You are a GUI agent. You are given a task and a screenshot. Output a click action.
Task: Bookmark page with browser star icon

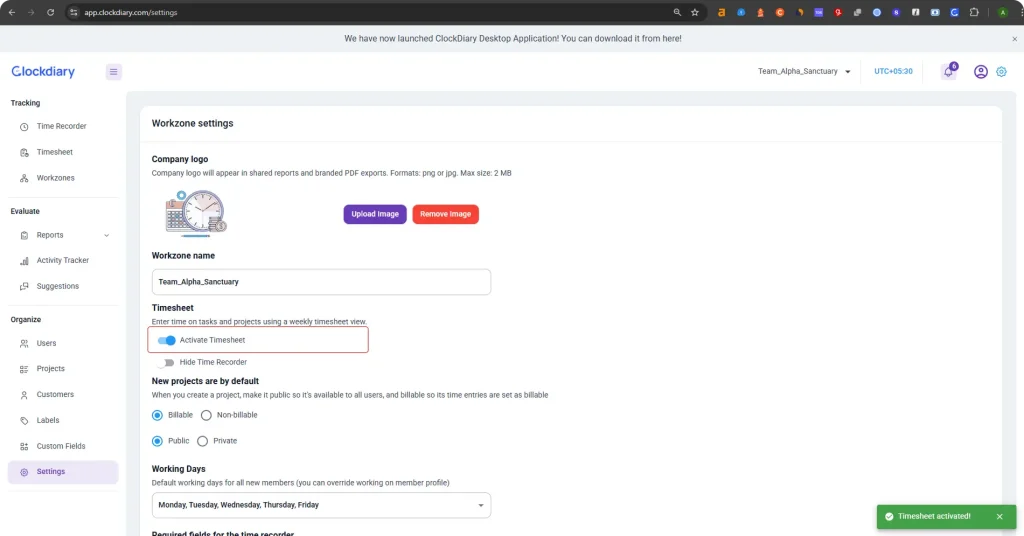tap(695, 12)
